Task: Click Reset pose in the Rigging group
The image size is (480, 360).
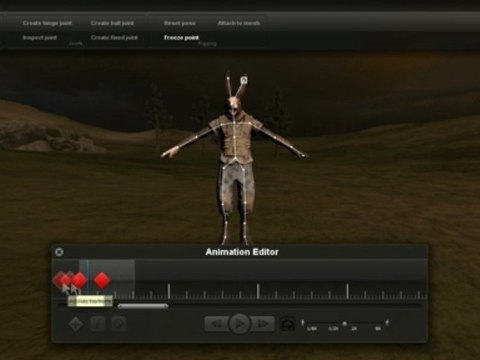Action: coord(180,23)
